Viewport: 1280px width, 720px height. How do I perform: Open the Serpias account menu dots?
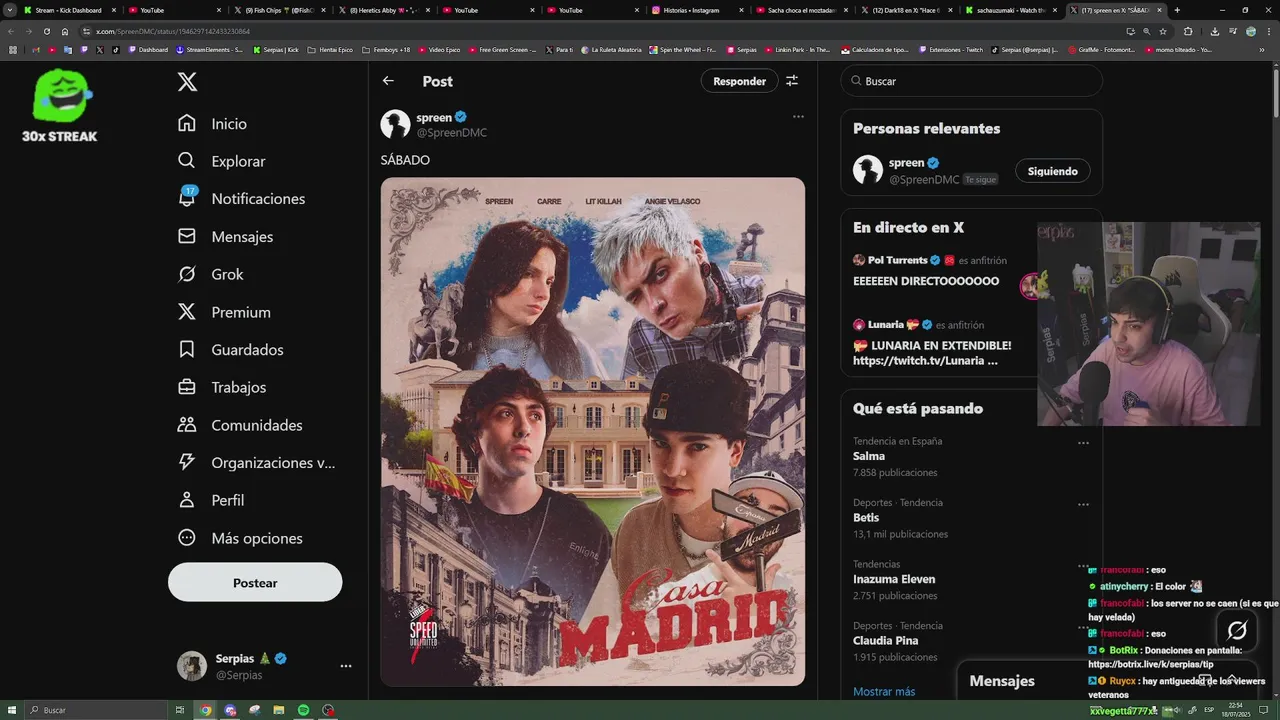(x=345, y=666)
